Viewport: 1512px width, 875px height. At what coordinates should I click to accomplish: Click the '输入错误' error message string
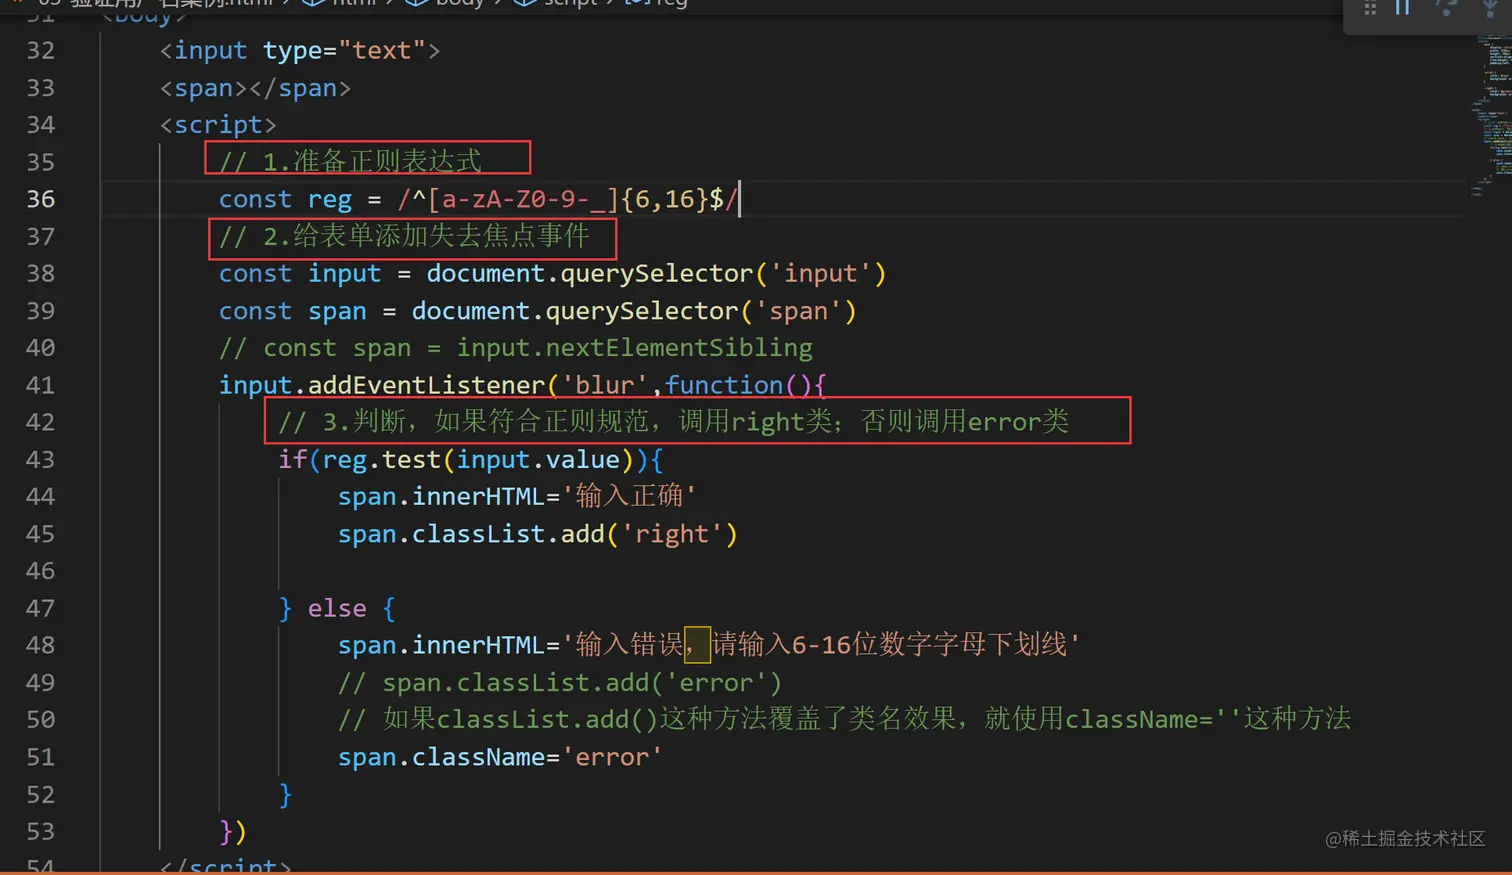(x=821, y=645)
